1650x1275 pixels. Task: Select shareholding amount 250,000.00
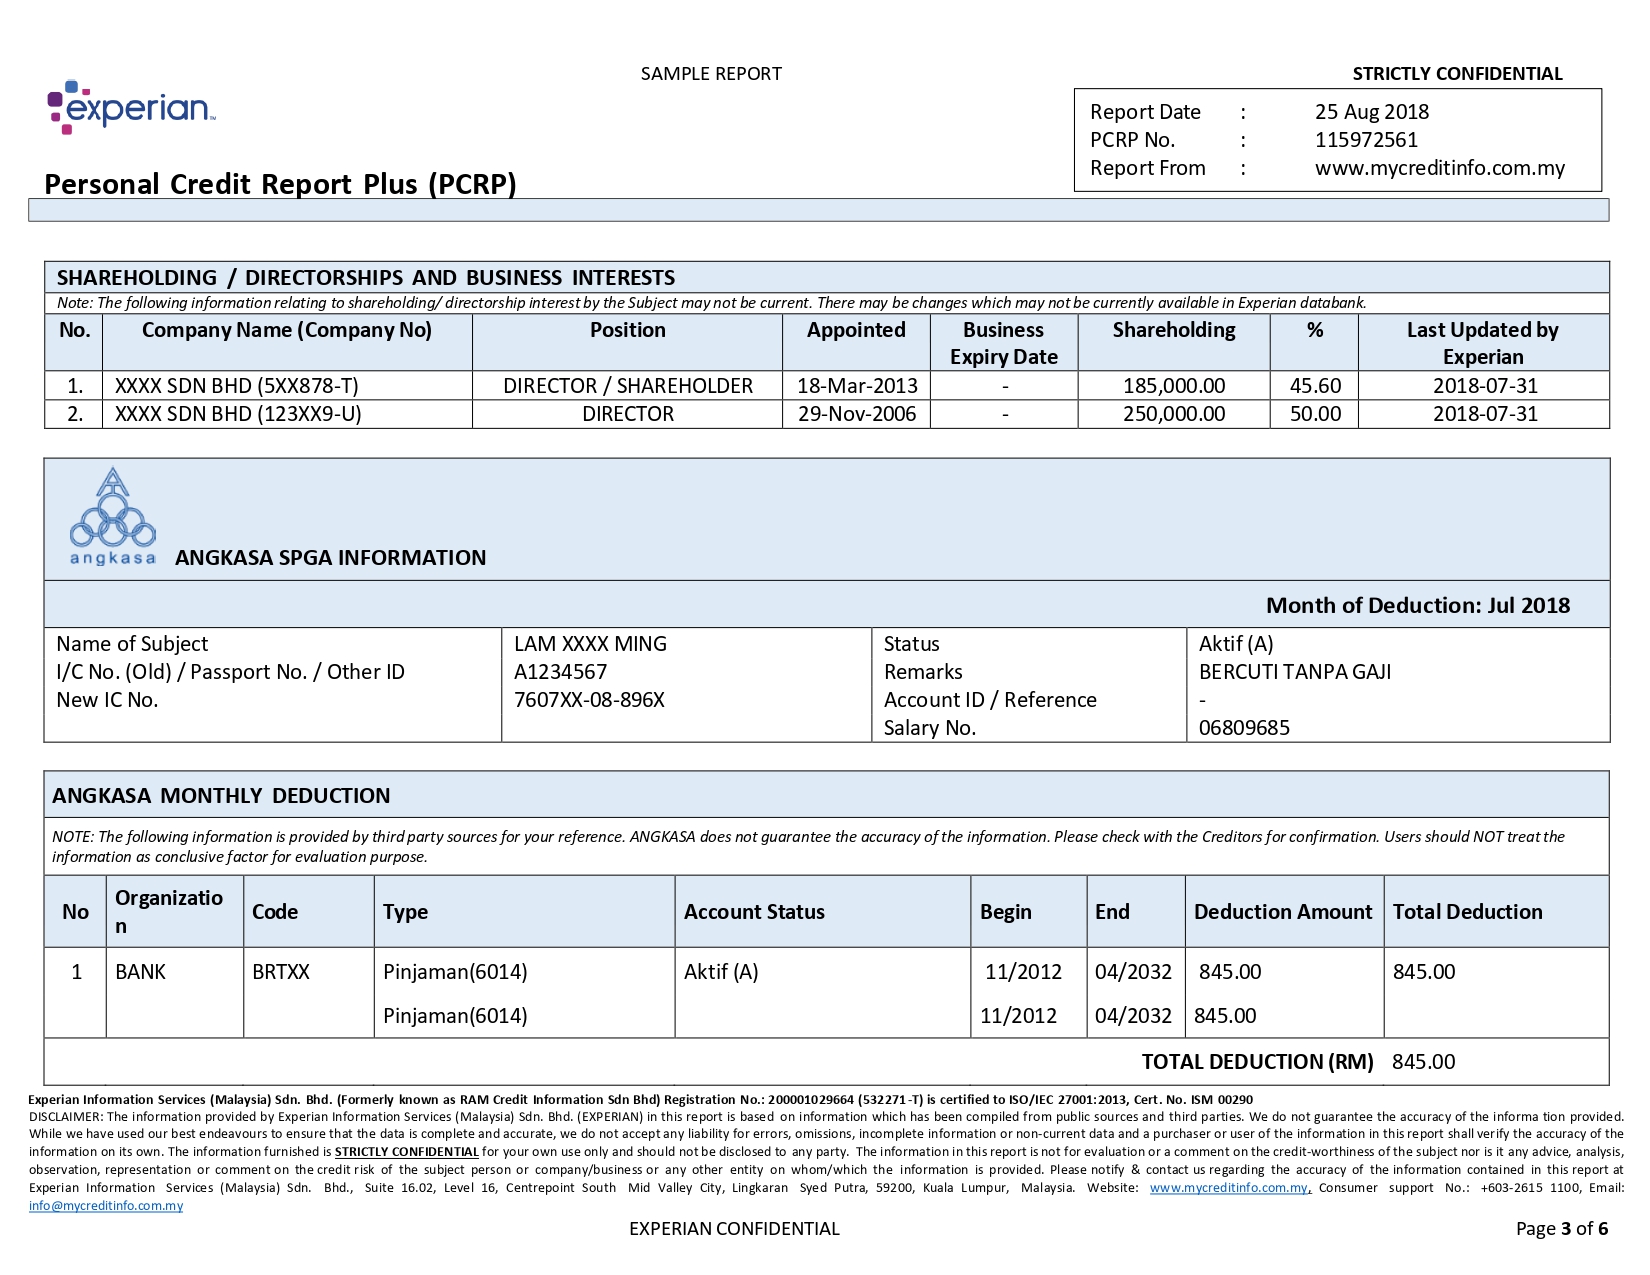(1174, 414)
